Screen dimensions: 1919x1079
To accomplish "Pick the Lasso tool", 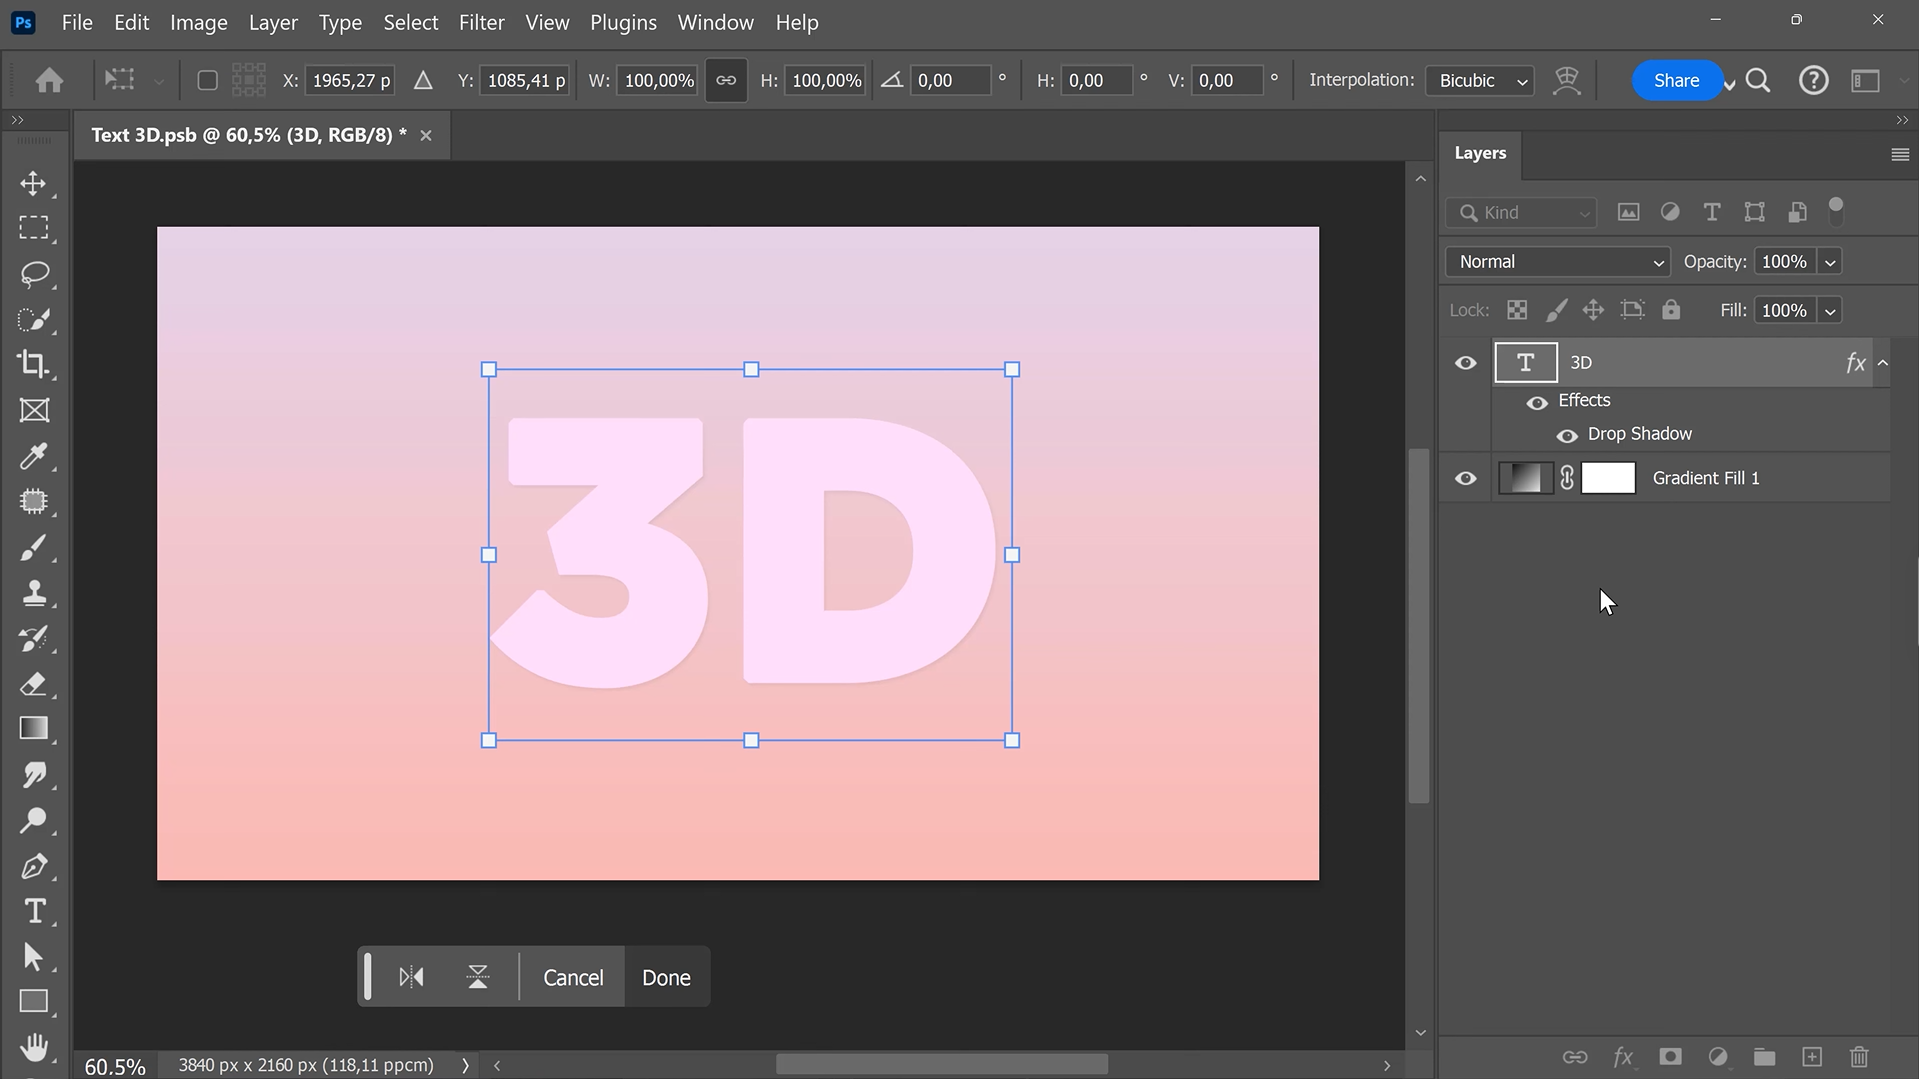I will coord(33,274).
